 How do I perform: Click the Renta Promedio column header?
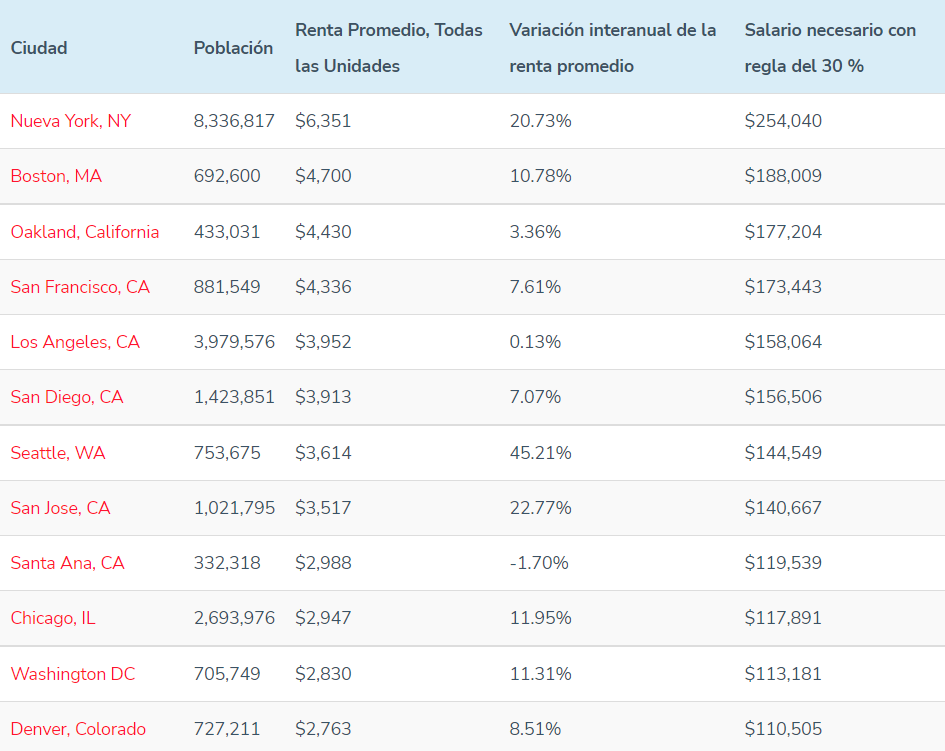pyautogui.click(x=389, y=48)
